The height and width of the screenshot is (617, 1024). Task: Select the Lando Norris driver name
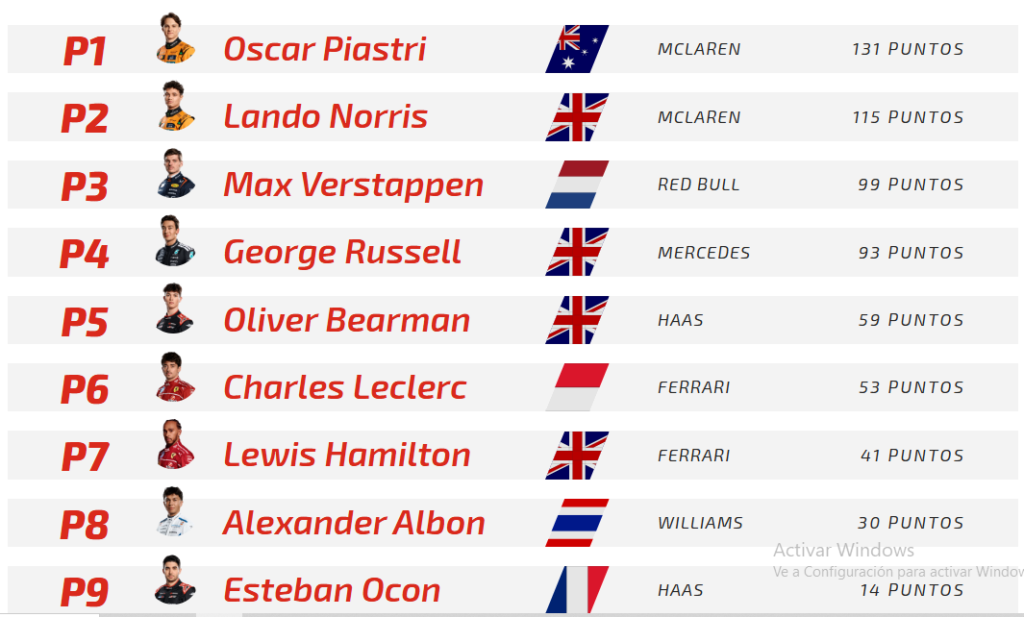[325, 117]
